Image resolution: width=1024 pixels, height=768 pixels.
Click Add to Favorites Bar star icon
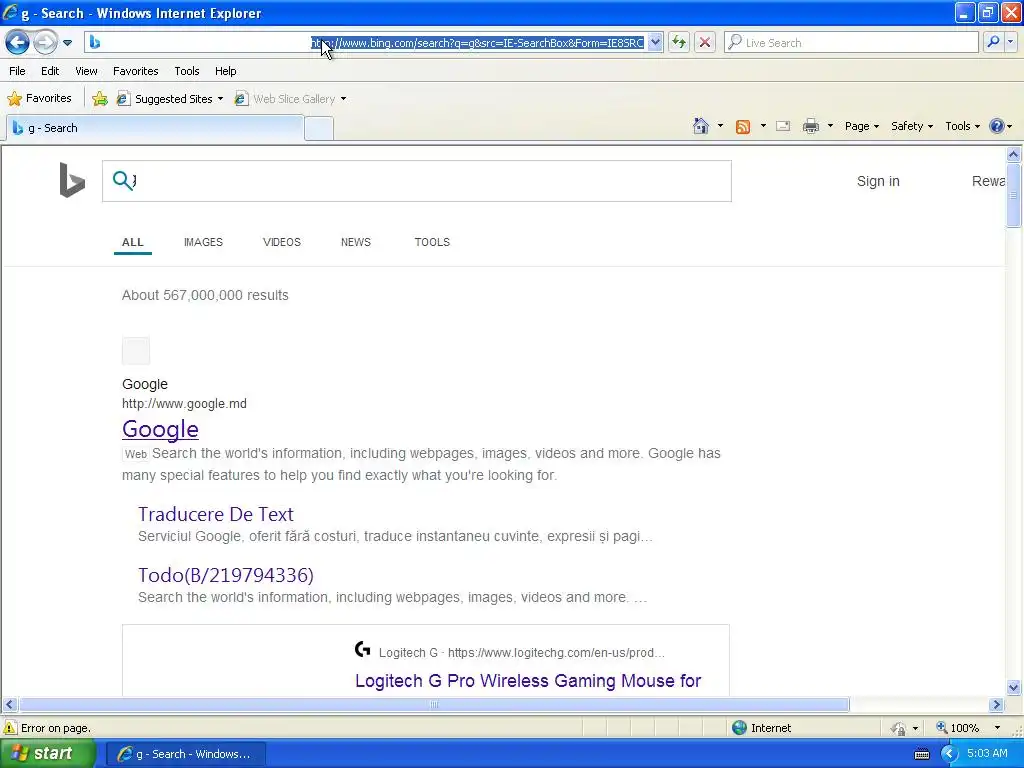click(100, 99)
